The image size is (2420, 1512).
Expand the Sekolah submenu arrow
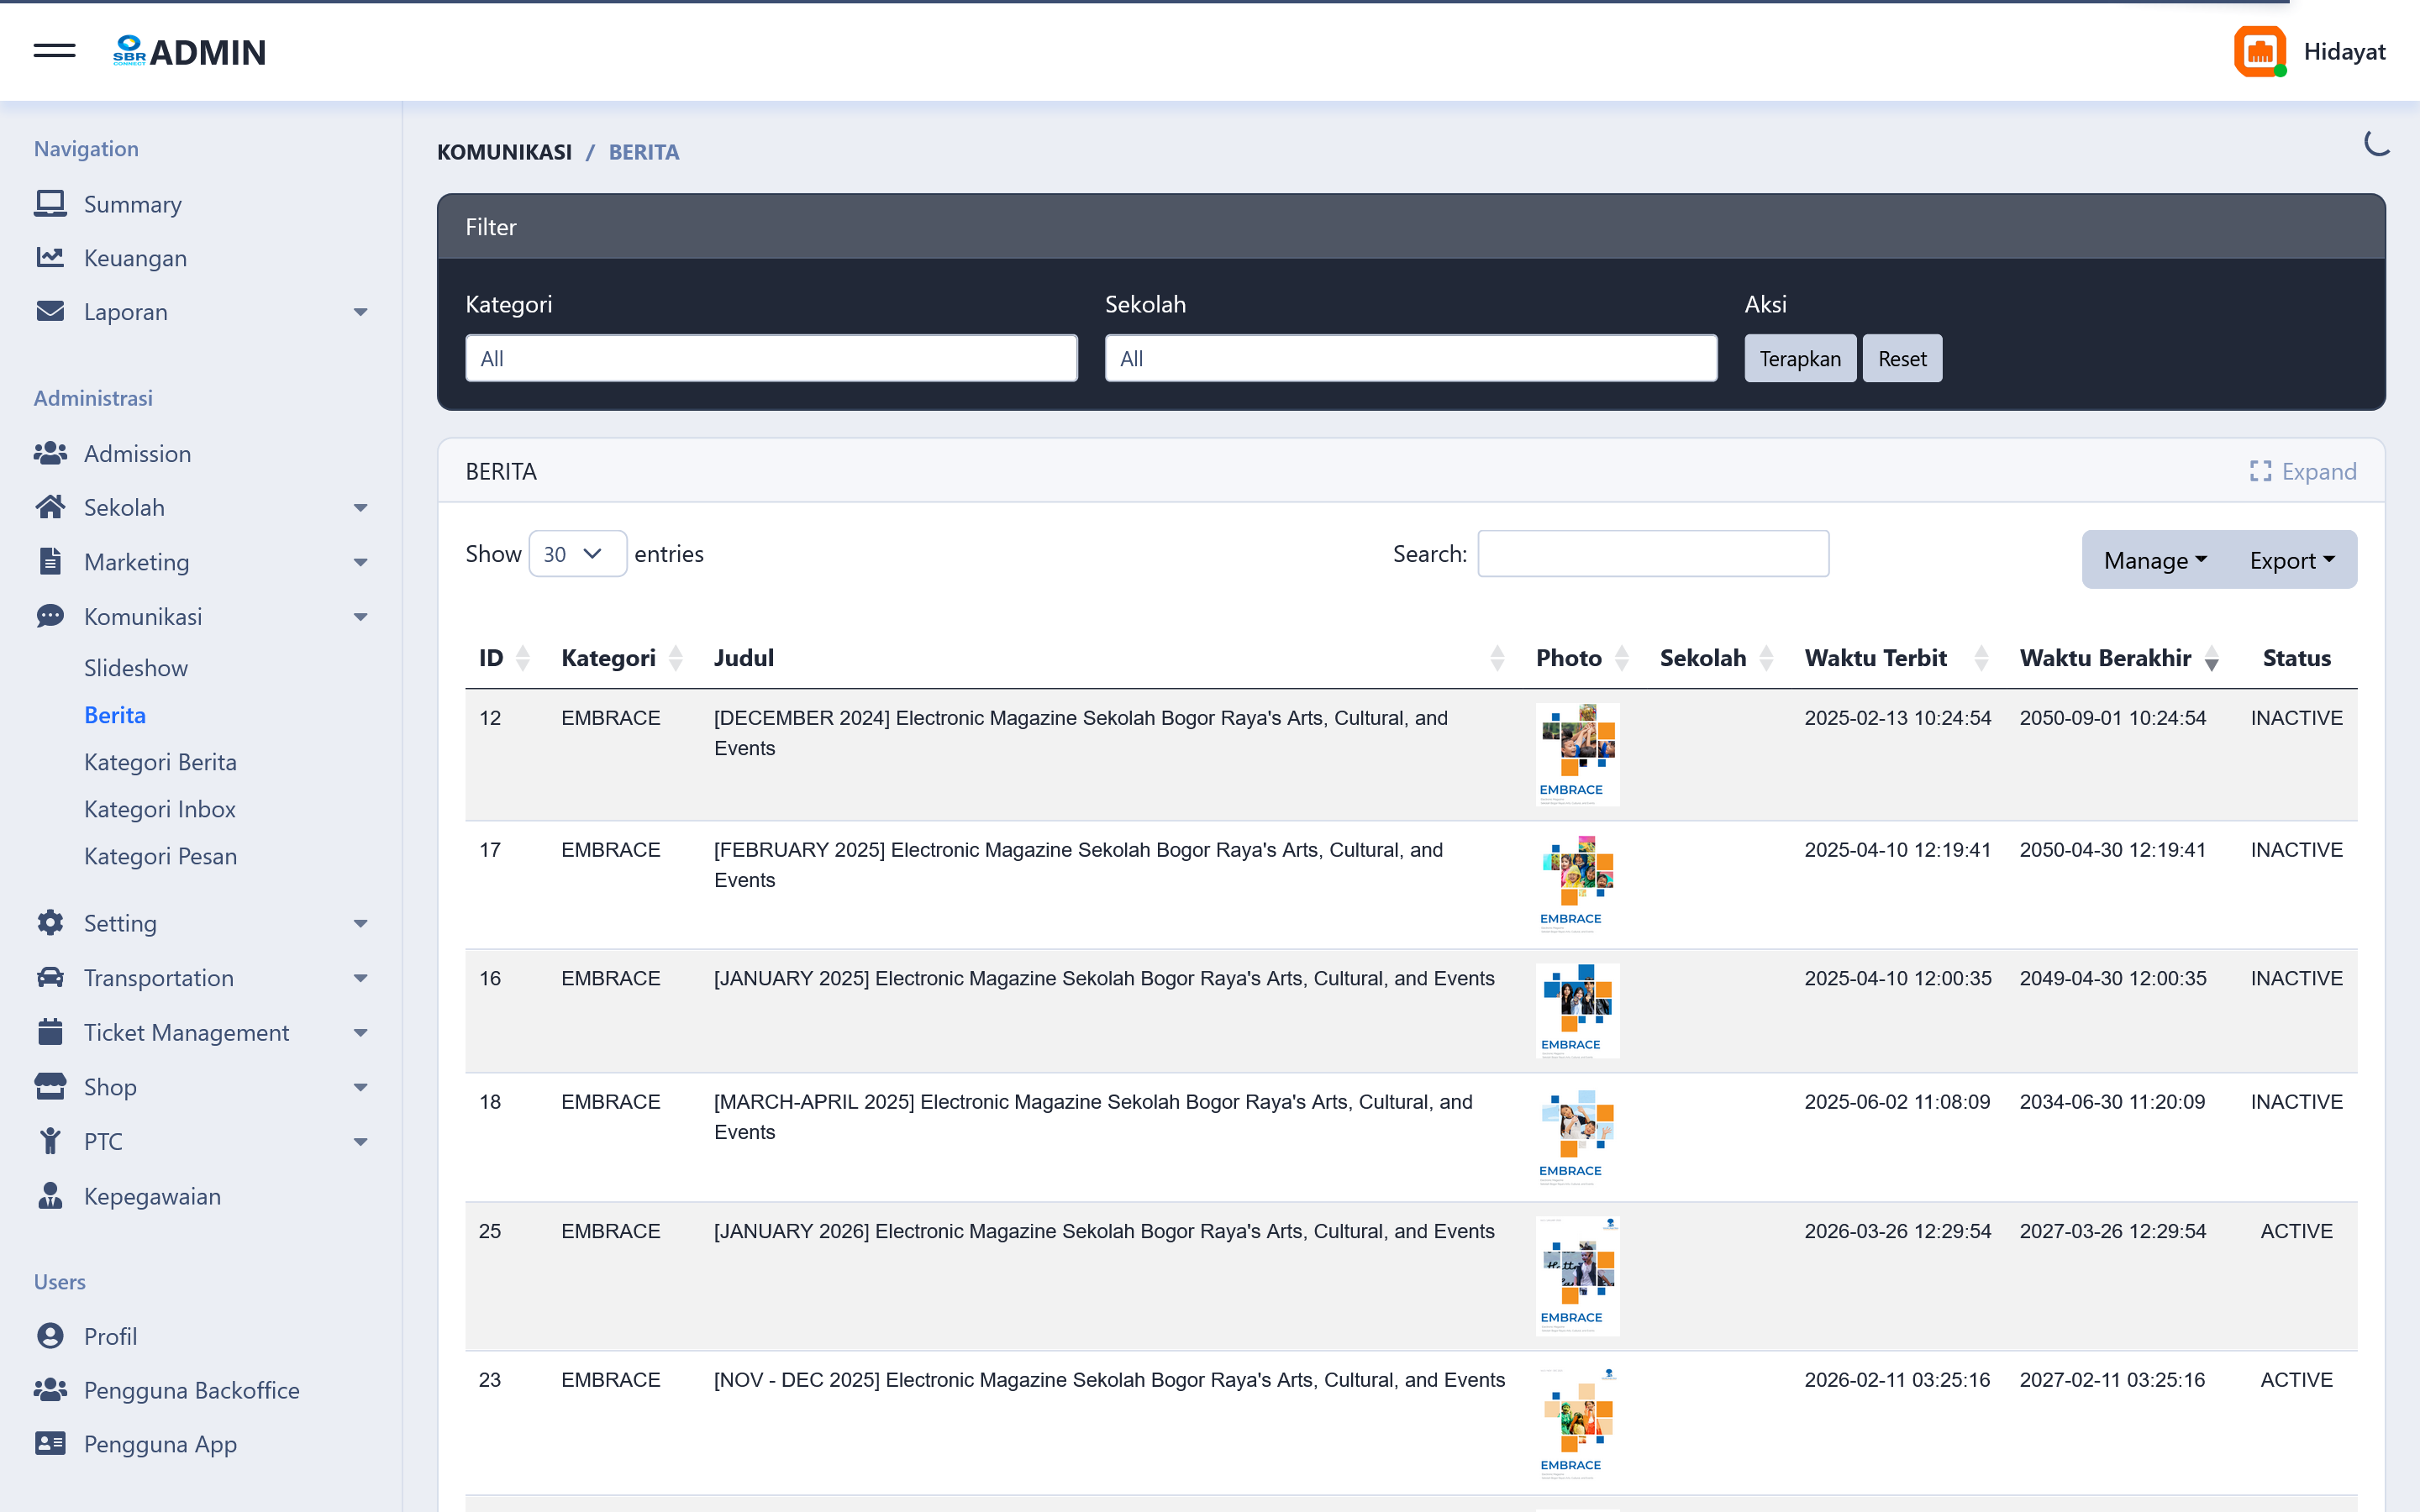point(361,508)
